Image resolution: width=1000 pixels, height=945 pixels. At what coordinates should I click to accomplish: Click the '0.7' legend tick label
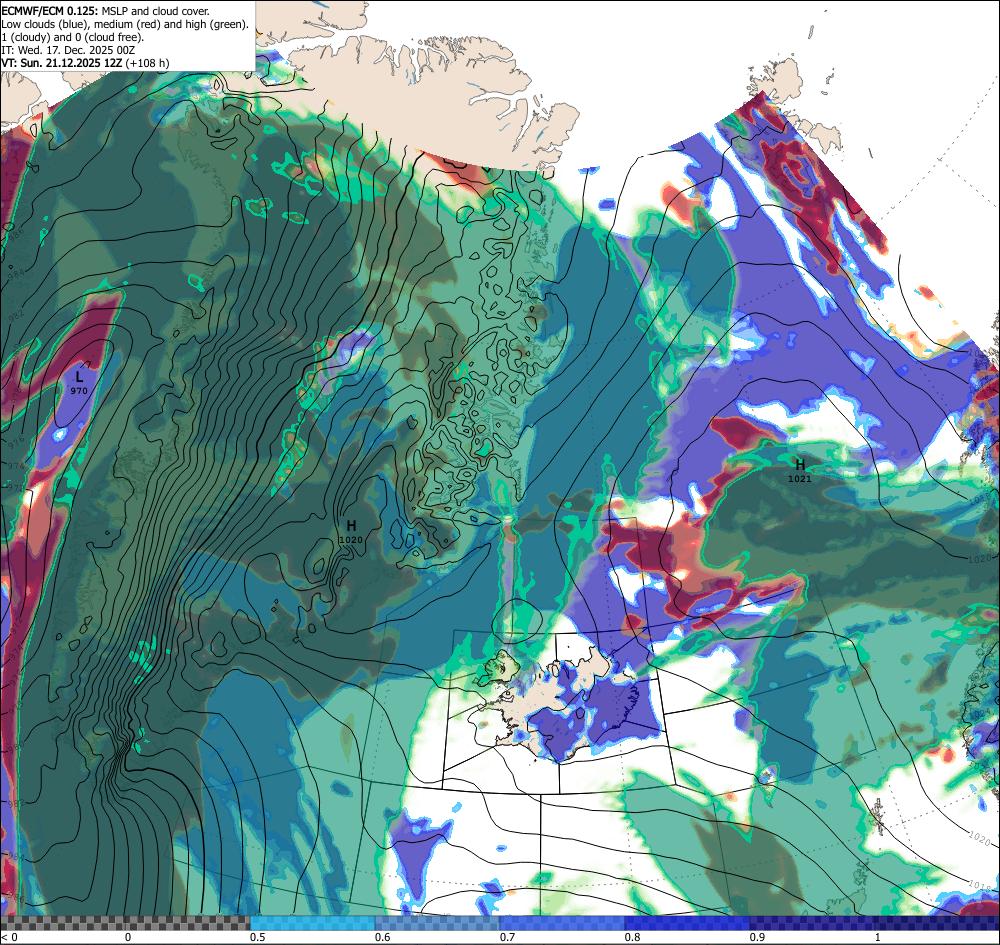(506, 937)
